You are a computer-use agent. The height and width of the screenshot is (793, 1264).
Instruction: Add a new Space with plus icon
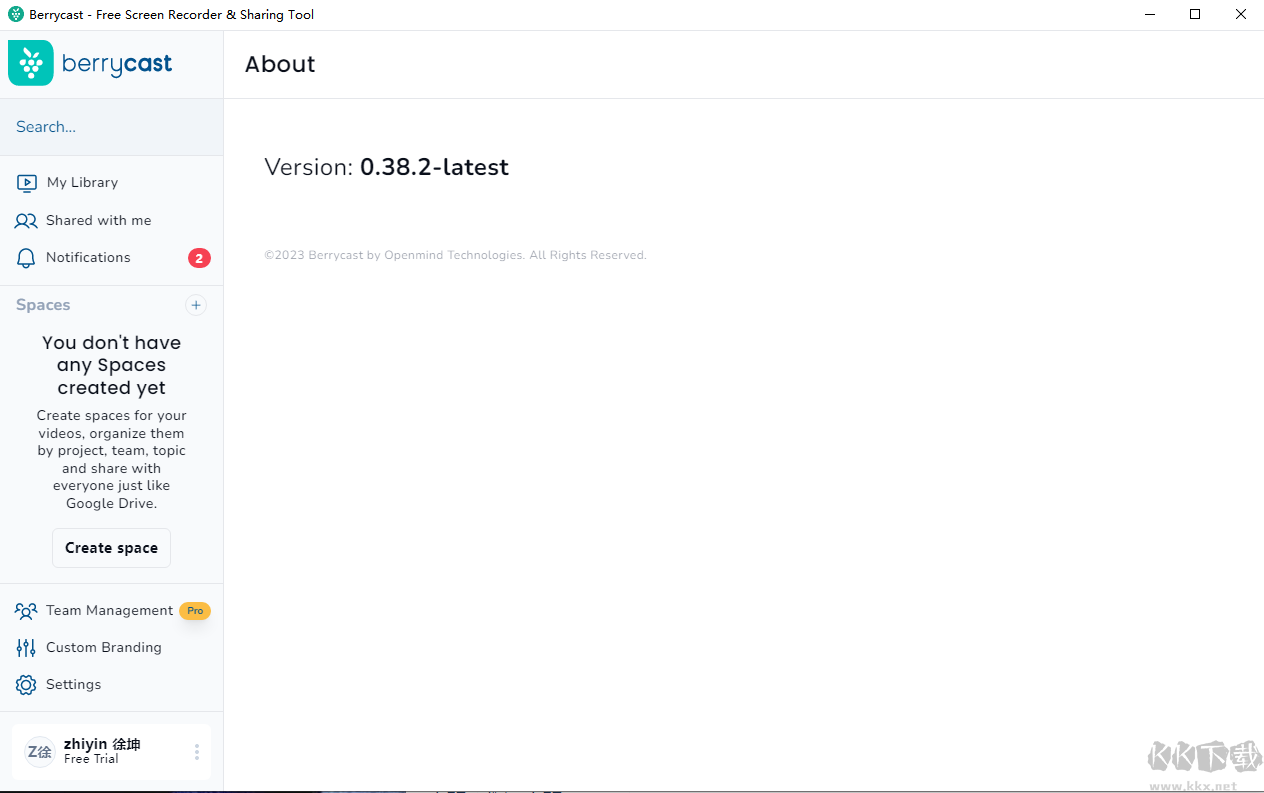[196, 305]
